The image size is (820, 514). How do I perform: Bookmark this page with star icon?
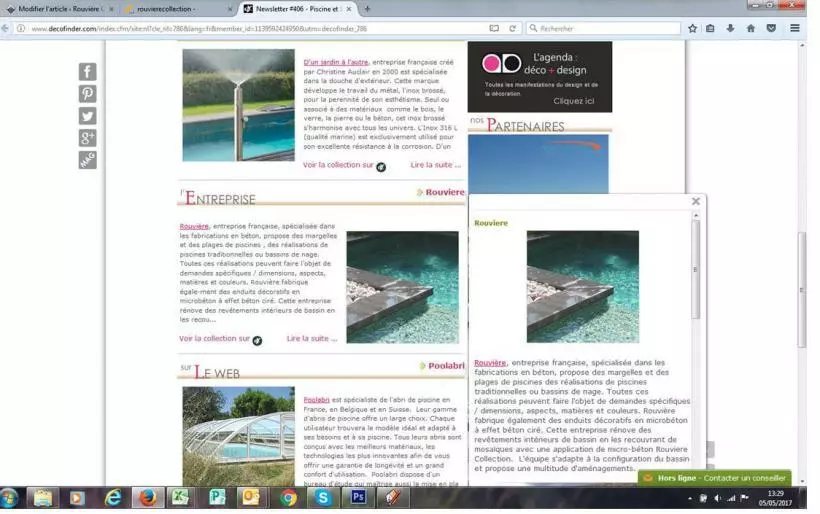pyautogui.click(x=692, y=28)
